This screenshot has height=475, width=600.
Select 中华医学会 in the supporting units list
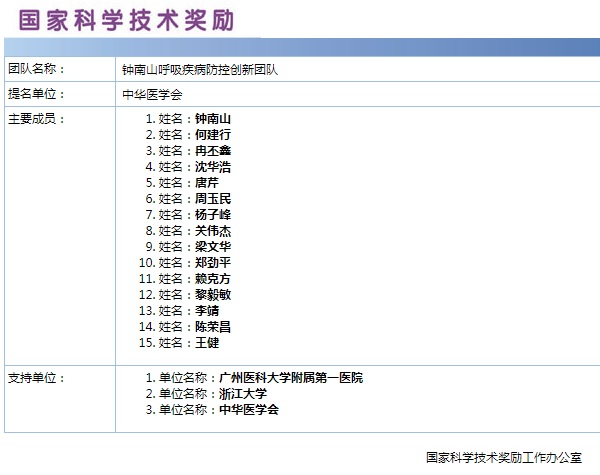click(x=249, y=410)
